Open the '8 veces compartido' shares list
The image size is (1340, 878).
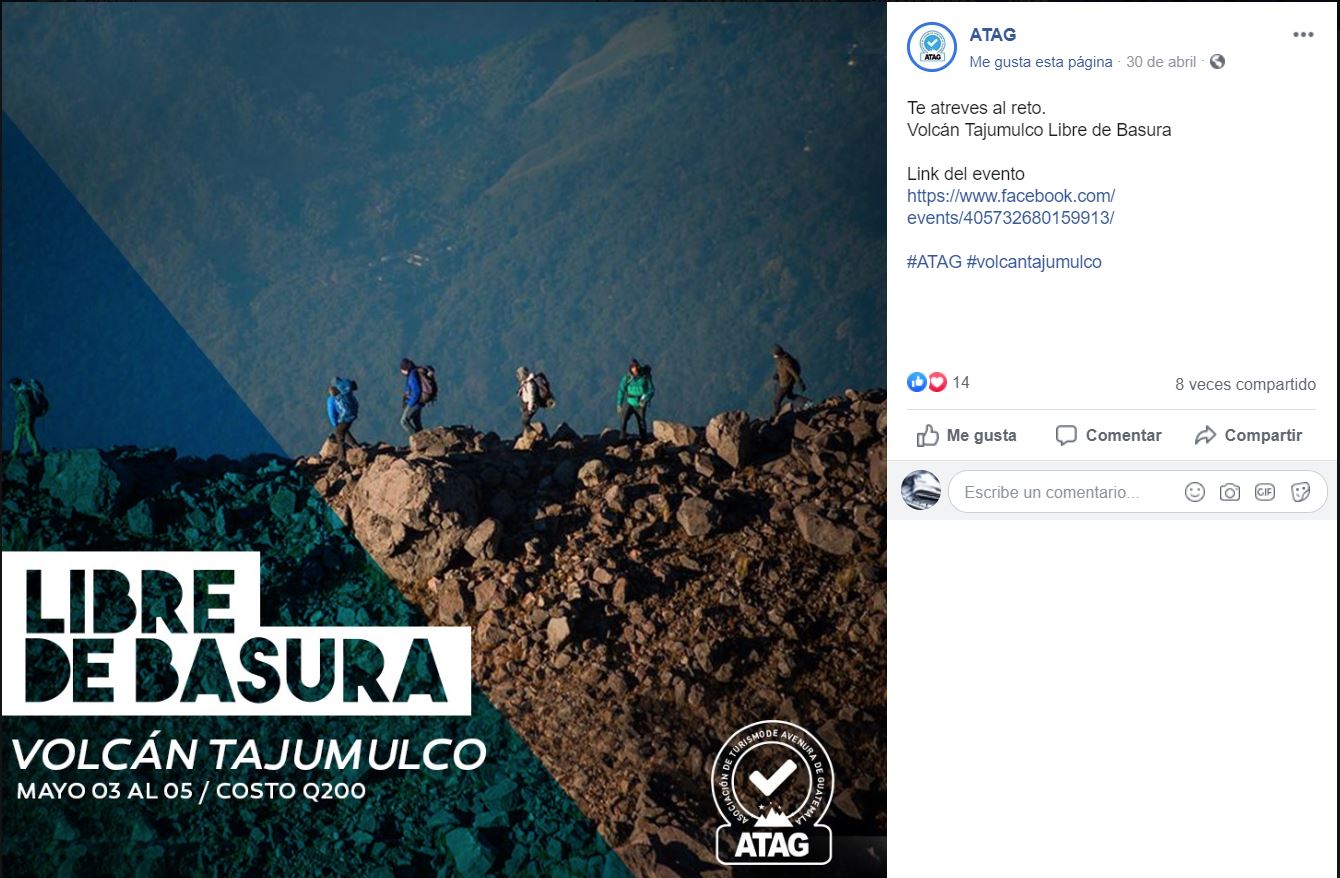coord(1245,384)
